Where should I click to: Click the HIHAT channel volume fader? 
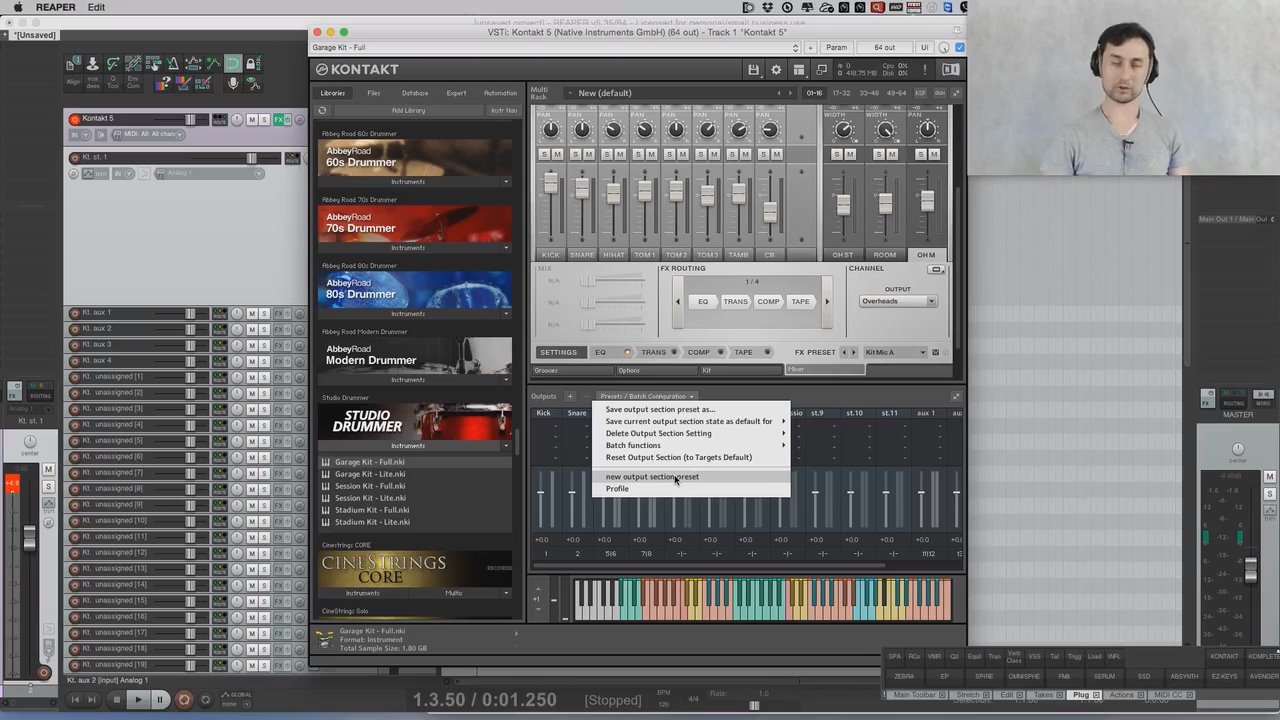(x=613, y=193)
